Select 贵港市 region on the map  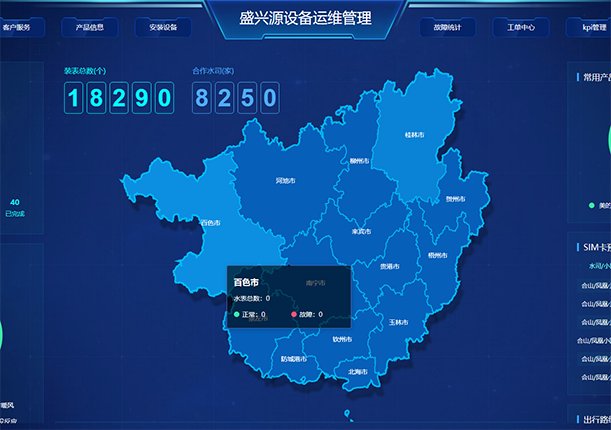[389, 266]
